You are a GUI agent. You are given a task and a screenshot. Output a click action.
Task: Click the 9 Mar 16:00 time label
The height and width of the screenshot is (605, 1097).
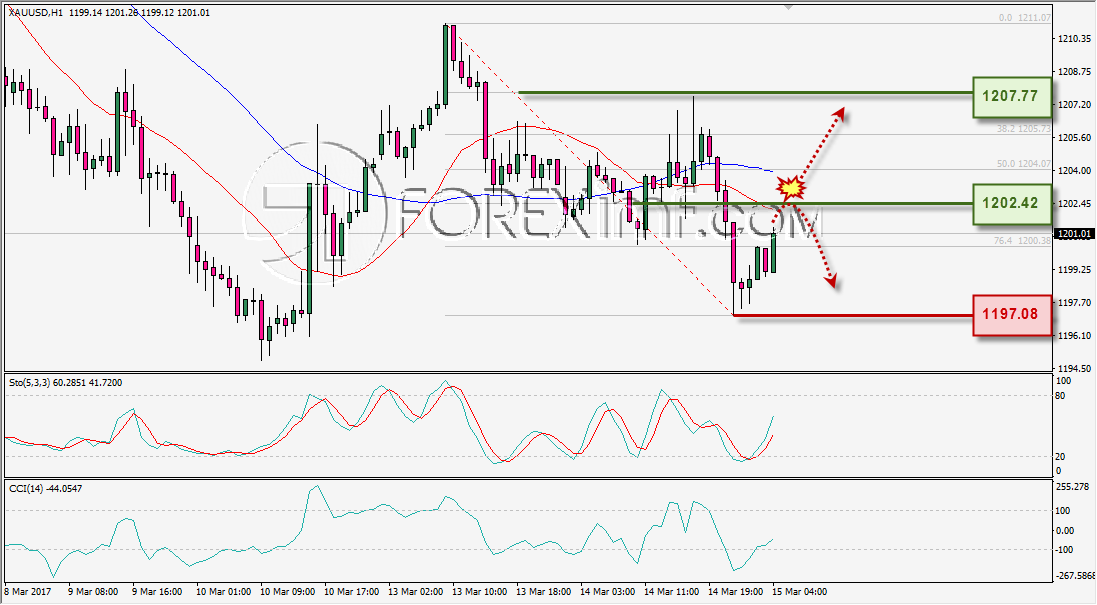point(157,592)
